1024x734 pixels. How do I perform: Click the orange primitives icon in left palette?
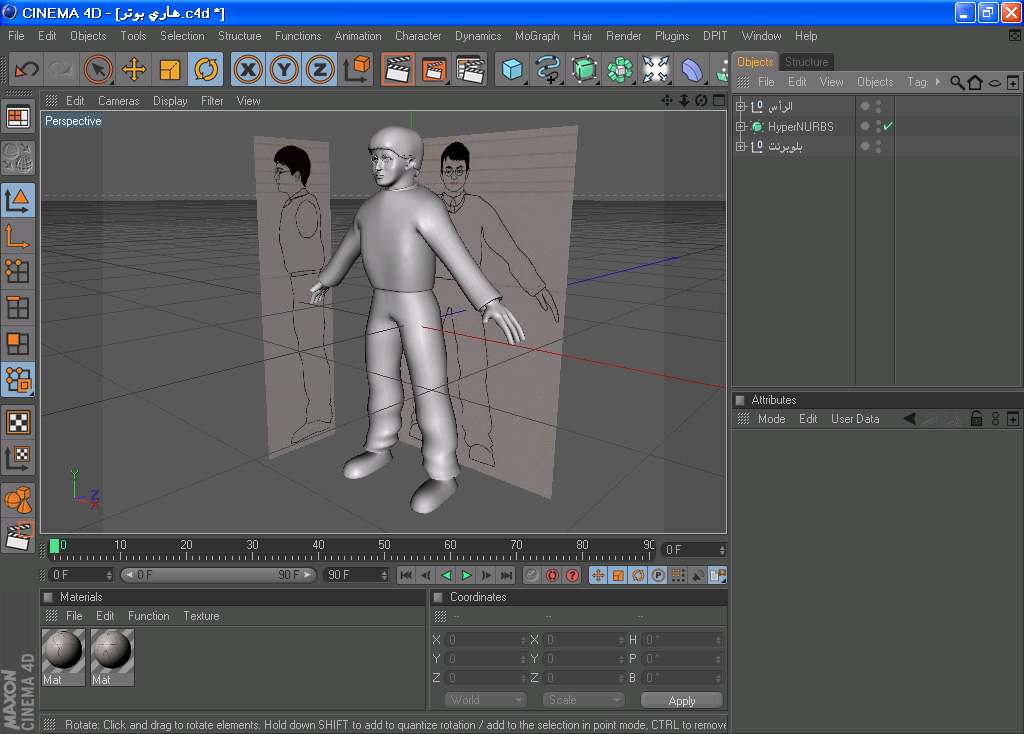[18, 500]
